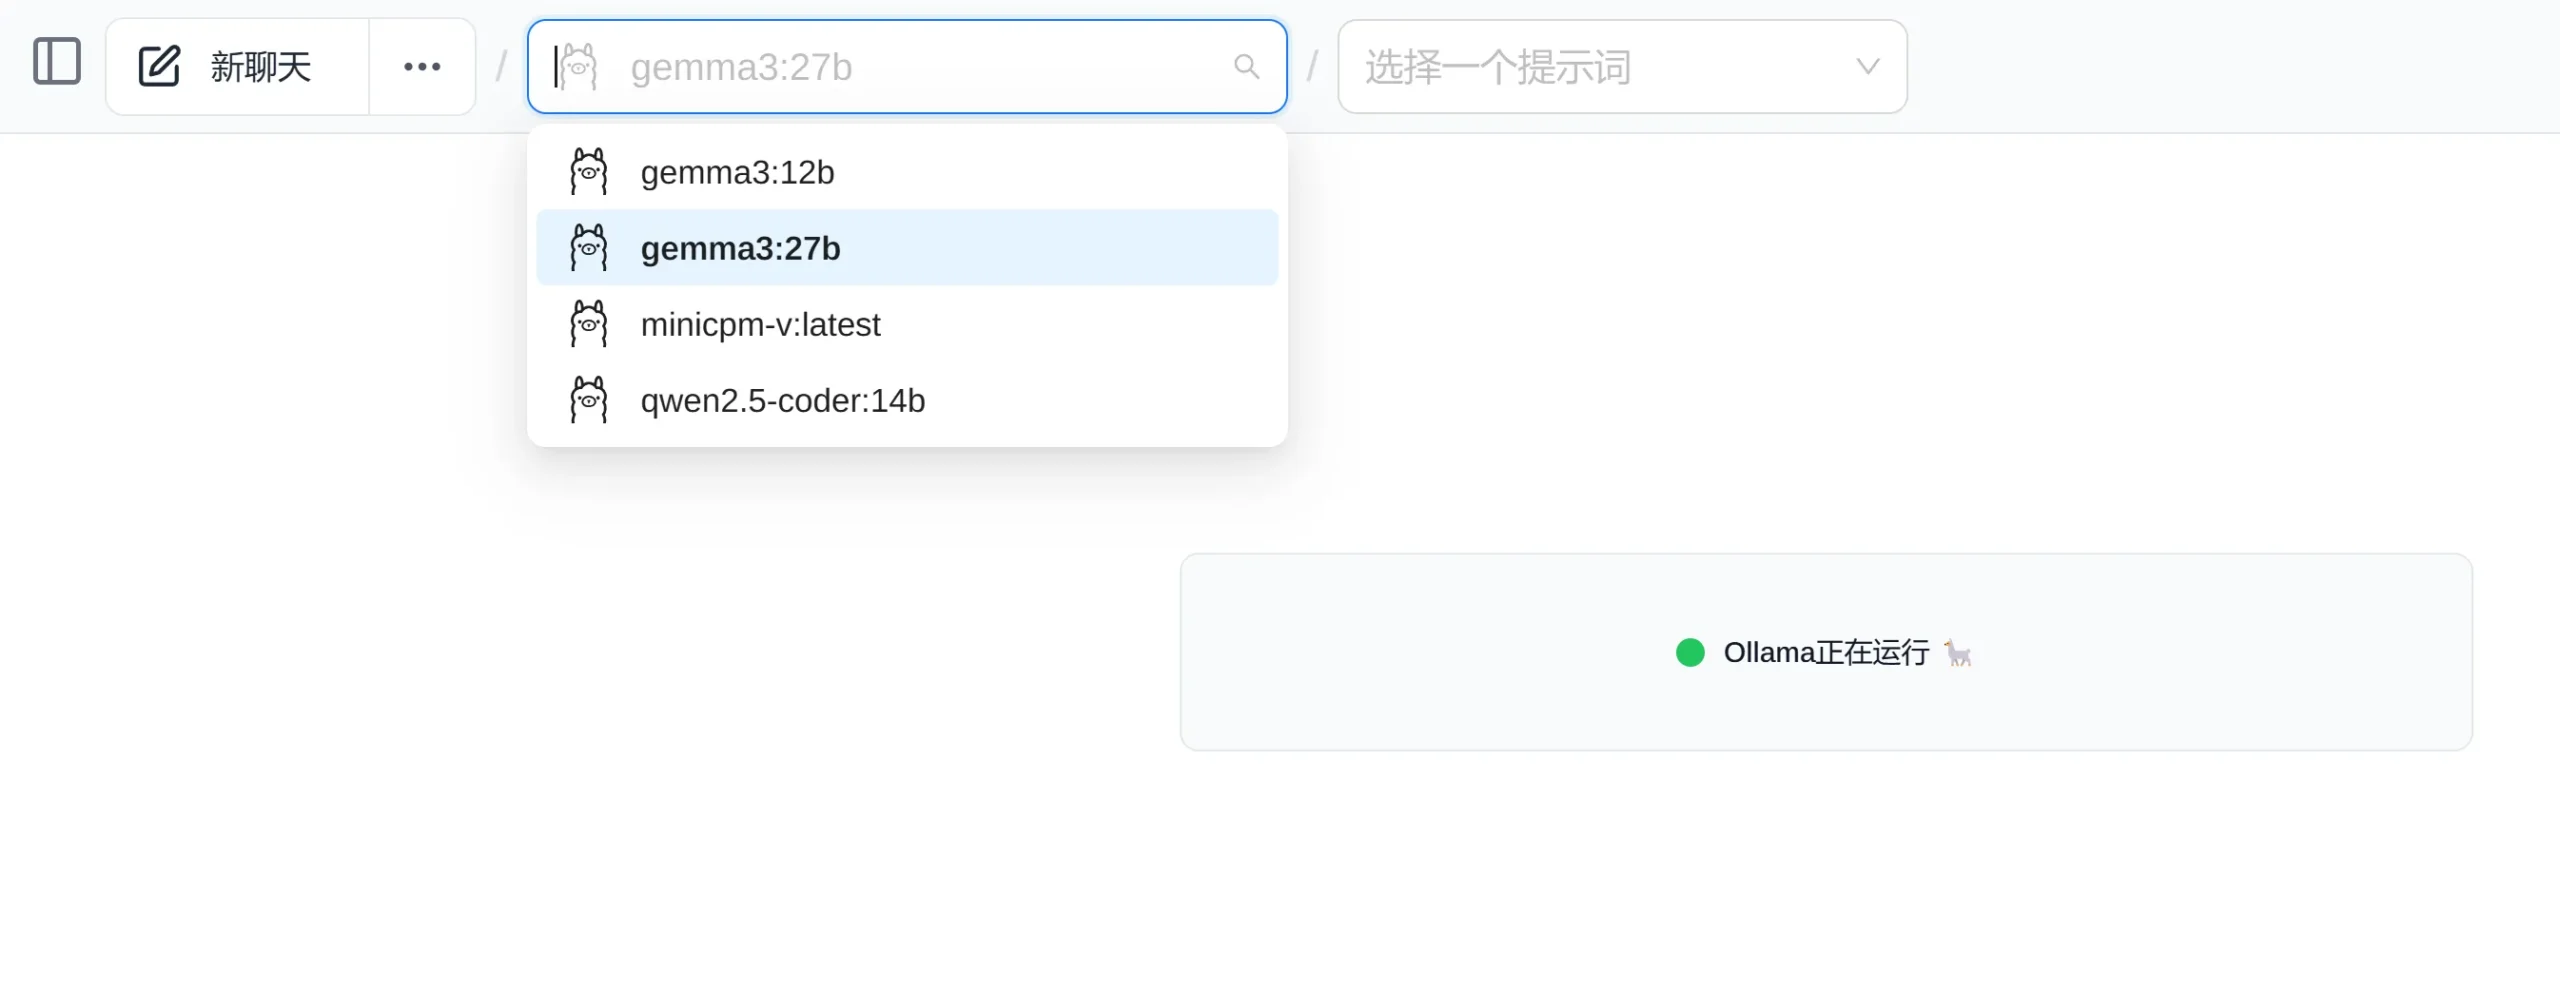Image resolution: width=2560 pixels, height=993 pixels.
Task: Click the llama icon beside gemma3:12b
Action: click(x=590, y=170)
